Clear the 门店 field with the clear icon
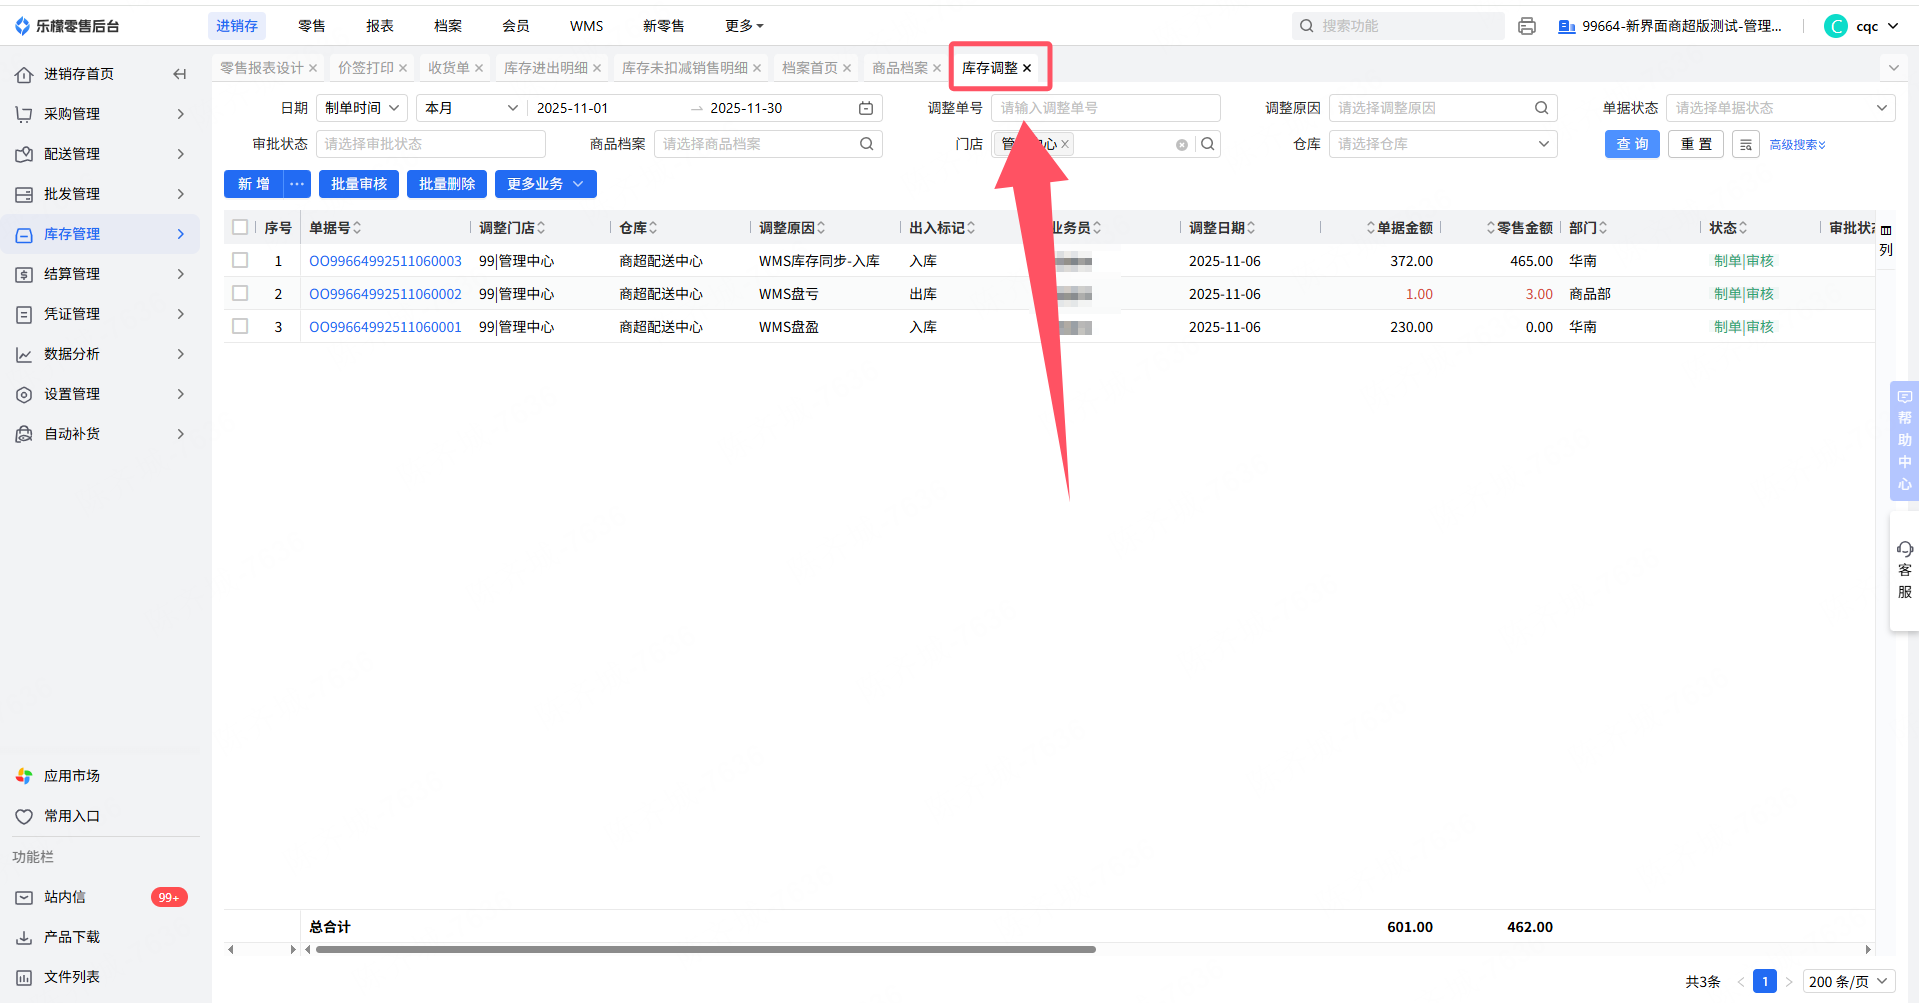Image resolution: width=1919 pixels, height=1003 pixels. 1182,145
